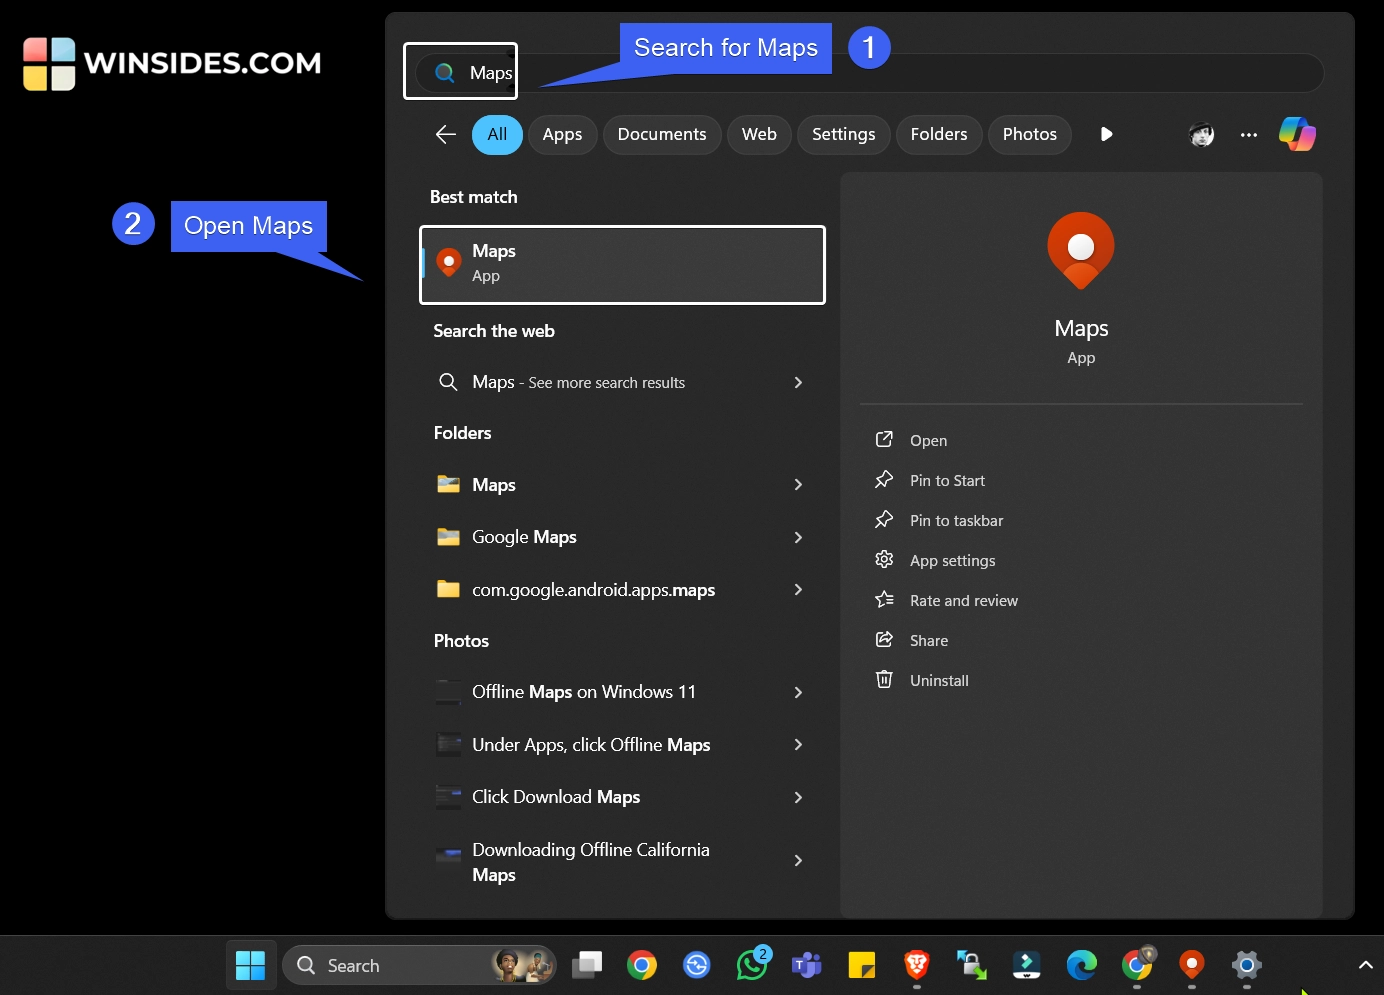Screen dimensions: 1384x995
Task: Open WhatsApp on the taskbar
Action: (752, 964)
